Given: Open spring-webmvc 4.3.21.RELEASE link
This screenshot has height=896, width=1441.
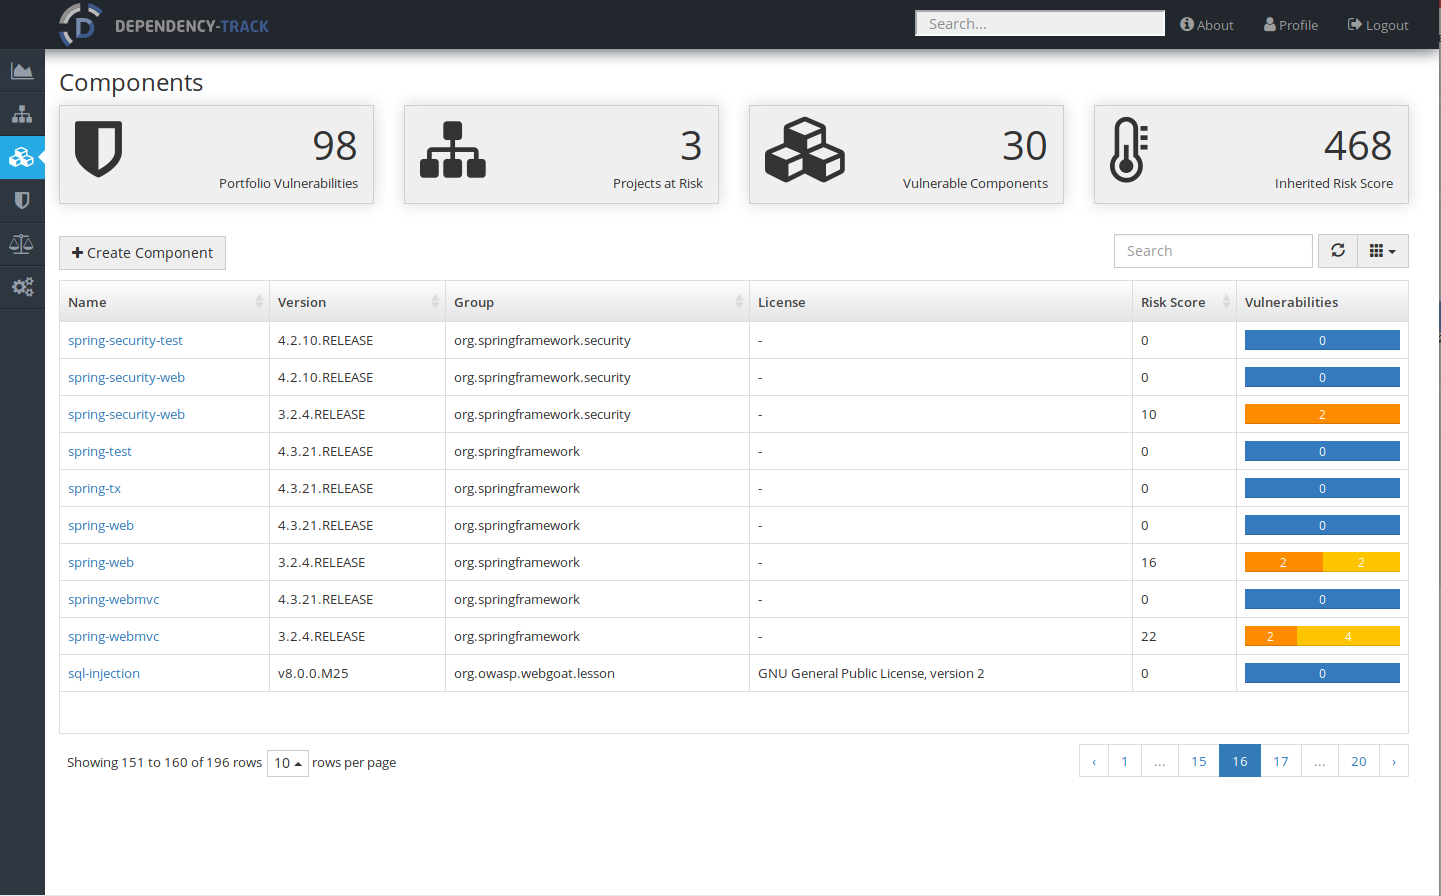Looking at the screenshot, I should (x=114, y=600).
